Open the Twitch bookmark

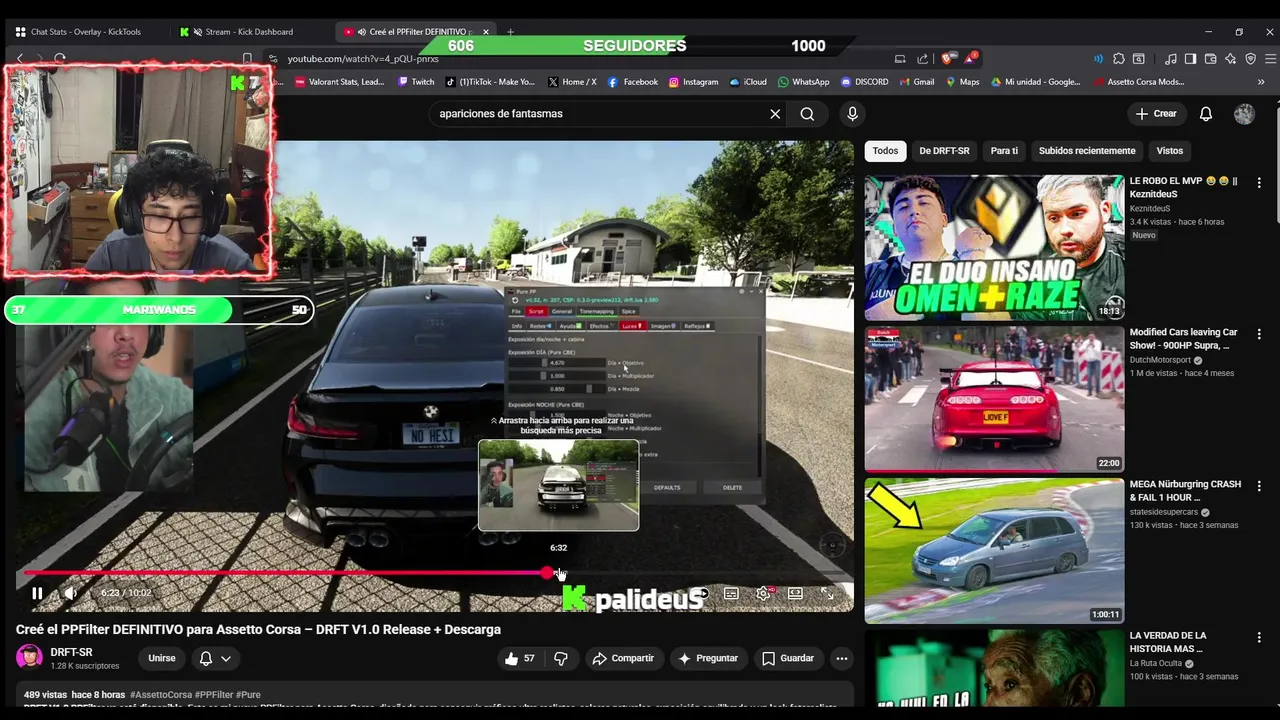coord(416,82)
